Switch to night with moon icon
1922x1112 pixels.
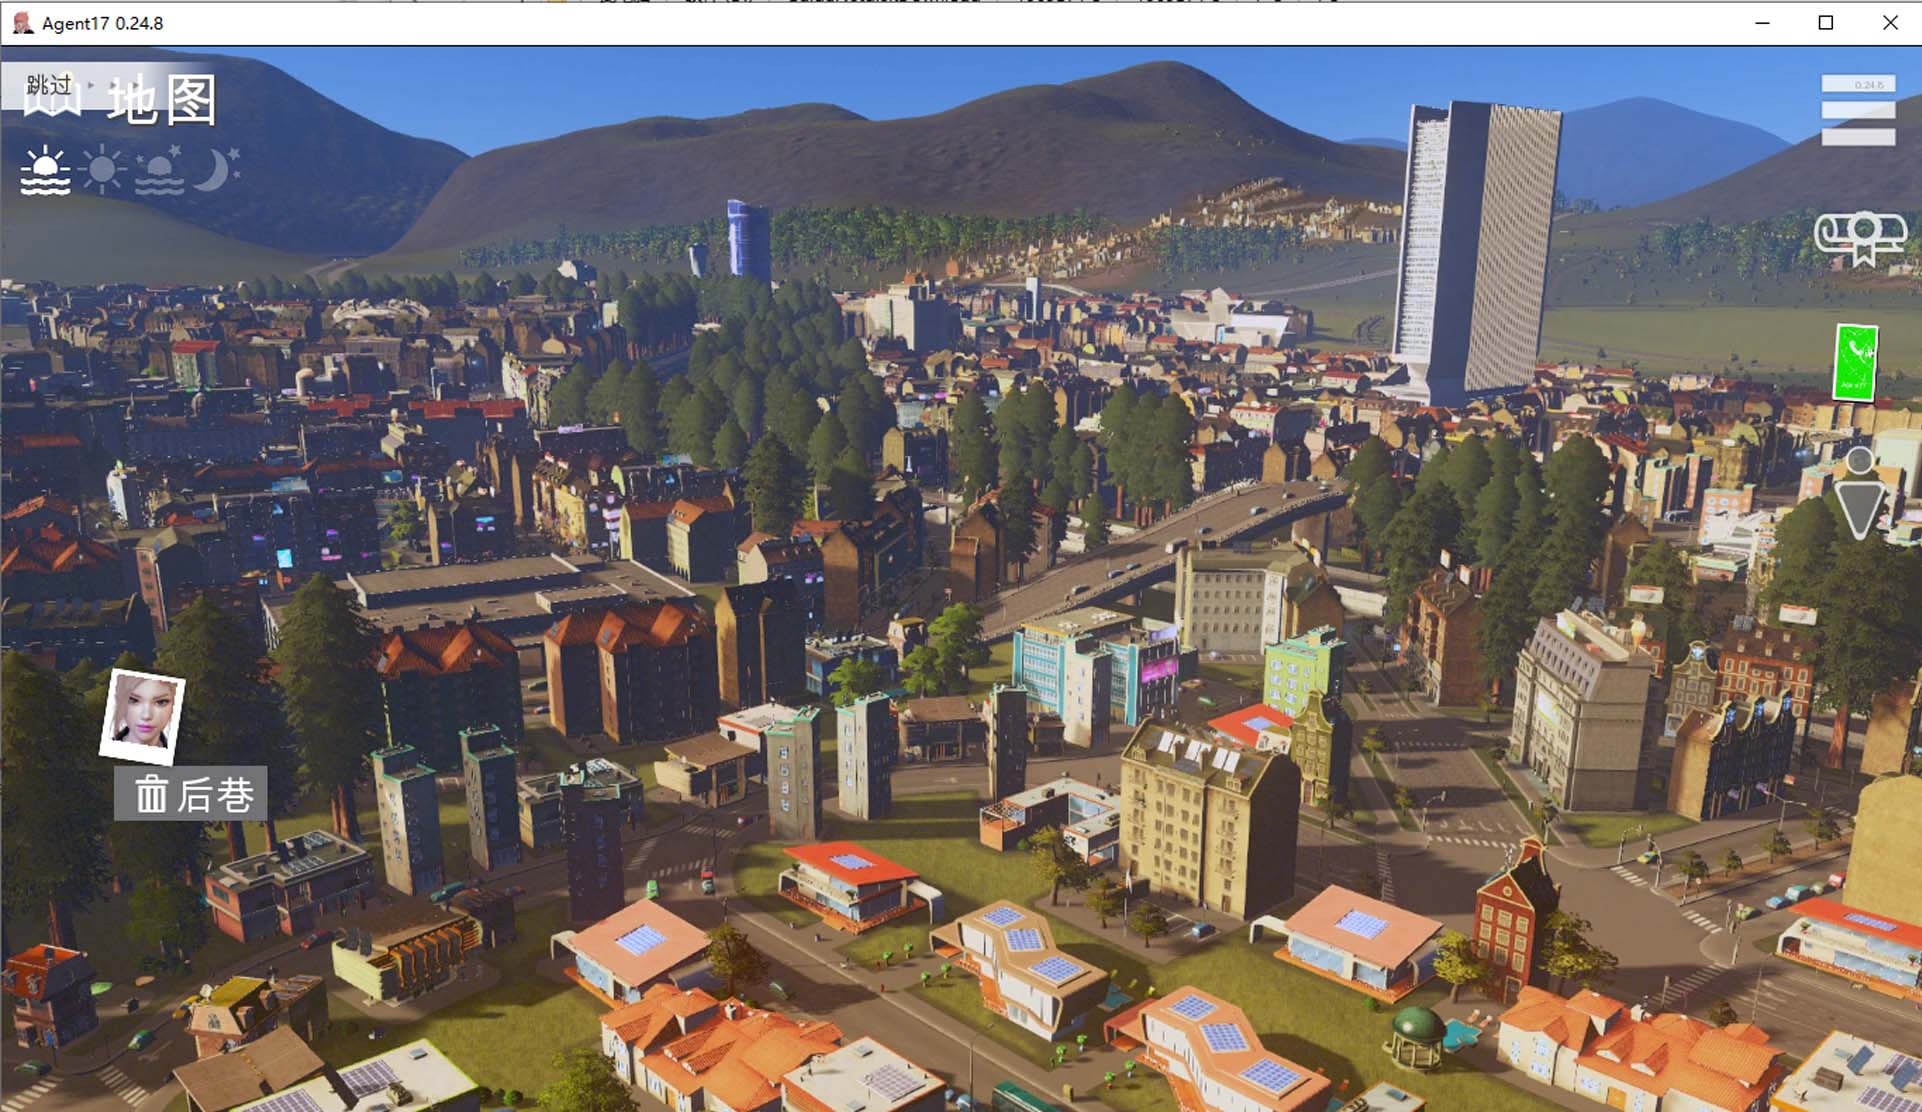click(216, 169)
